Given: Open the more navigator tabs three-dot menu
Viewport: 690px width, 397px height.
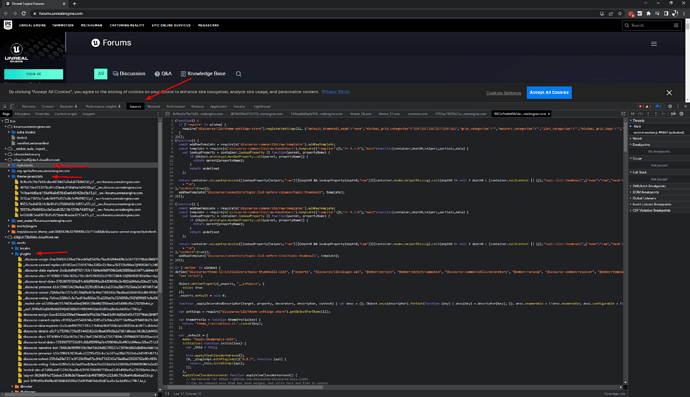Looking at the screenshot, I should pyautogui.click(x=158, y=114).
